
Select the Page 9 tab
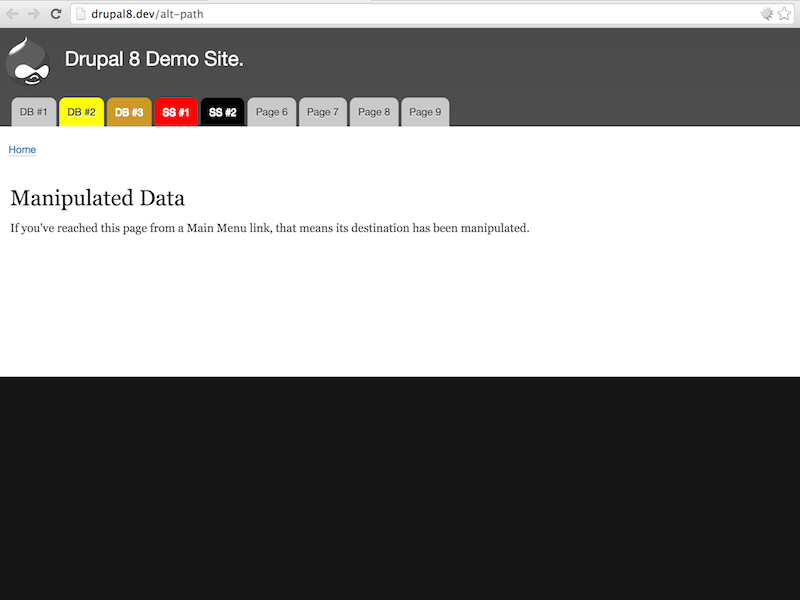tap(425, 112)
